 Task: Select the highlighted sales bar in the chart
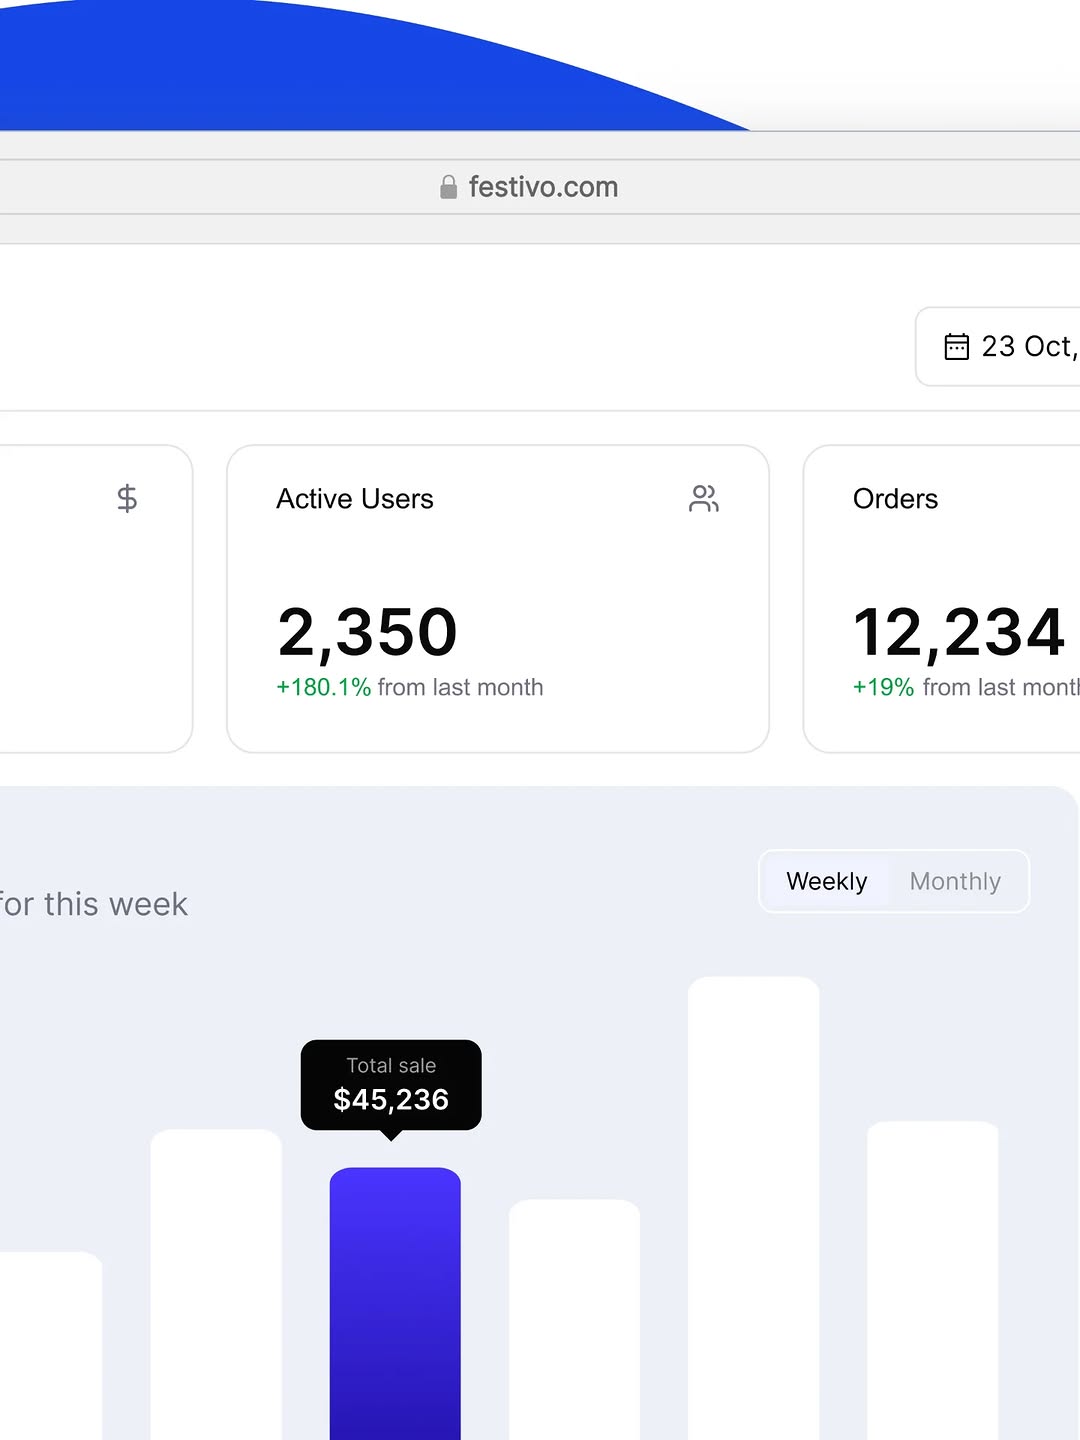[394, 1300]
